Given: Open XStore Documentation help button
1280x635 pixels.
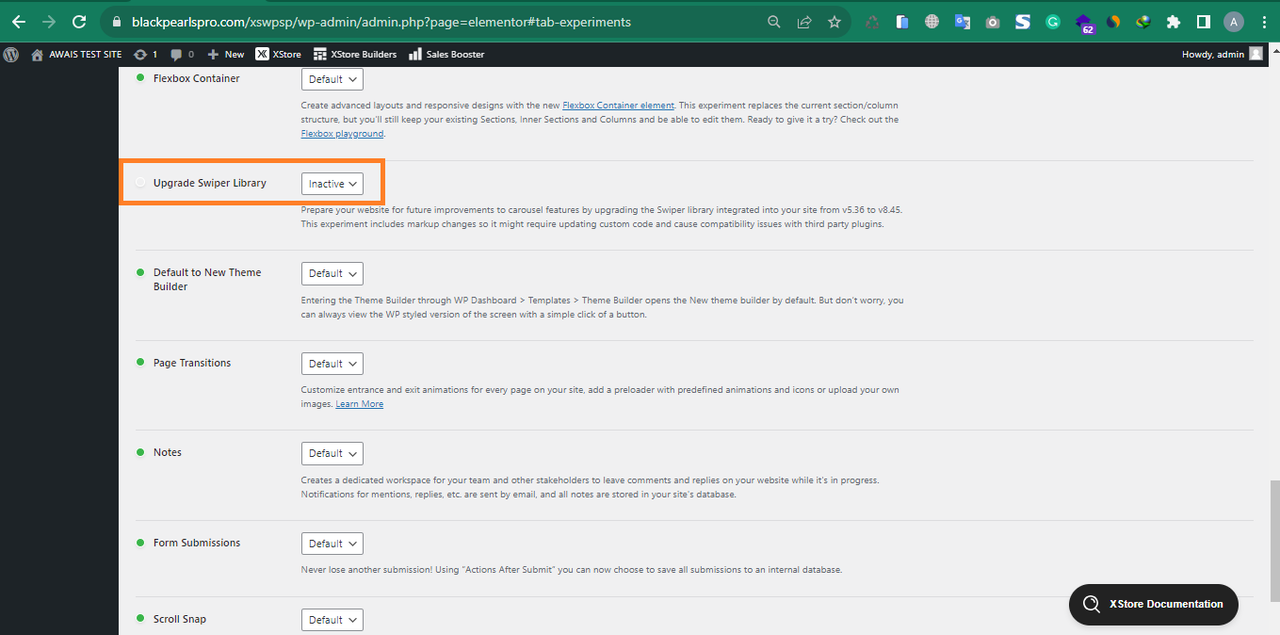Looking at the screenshot, I should coord(1153,604).
